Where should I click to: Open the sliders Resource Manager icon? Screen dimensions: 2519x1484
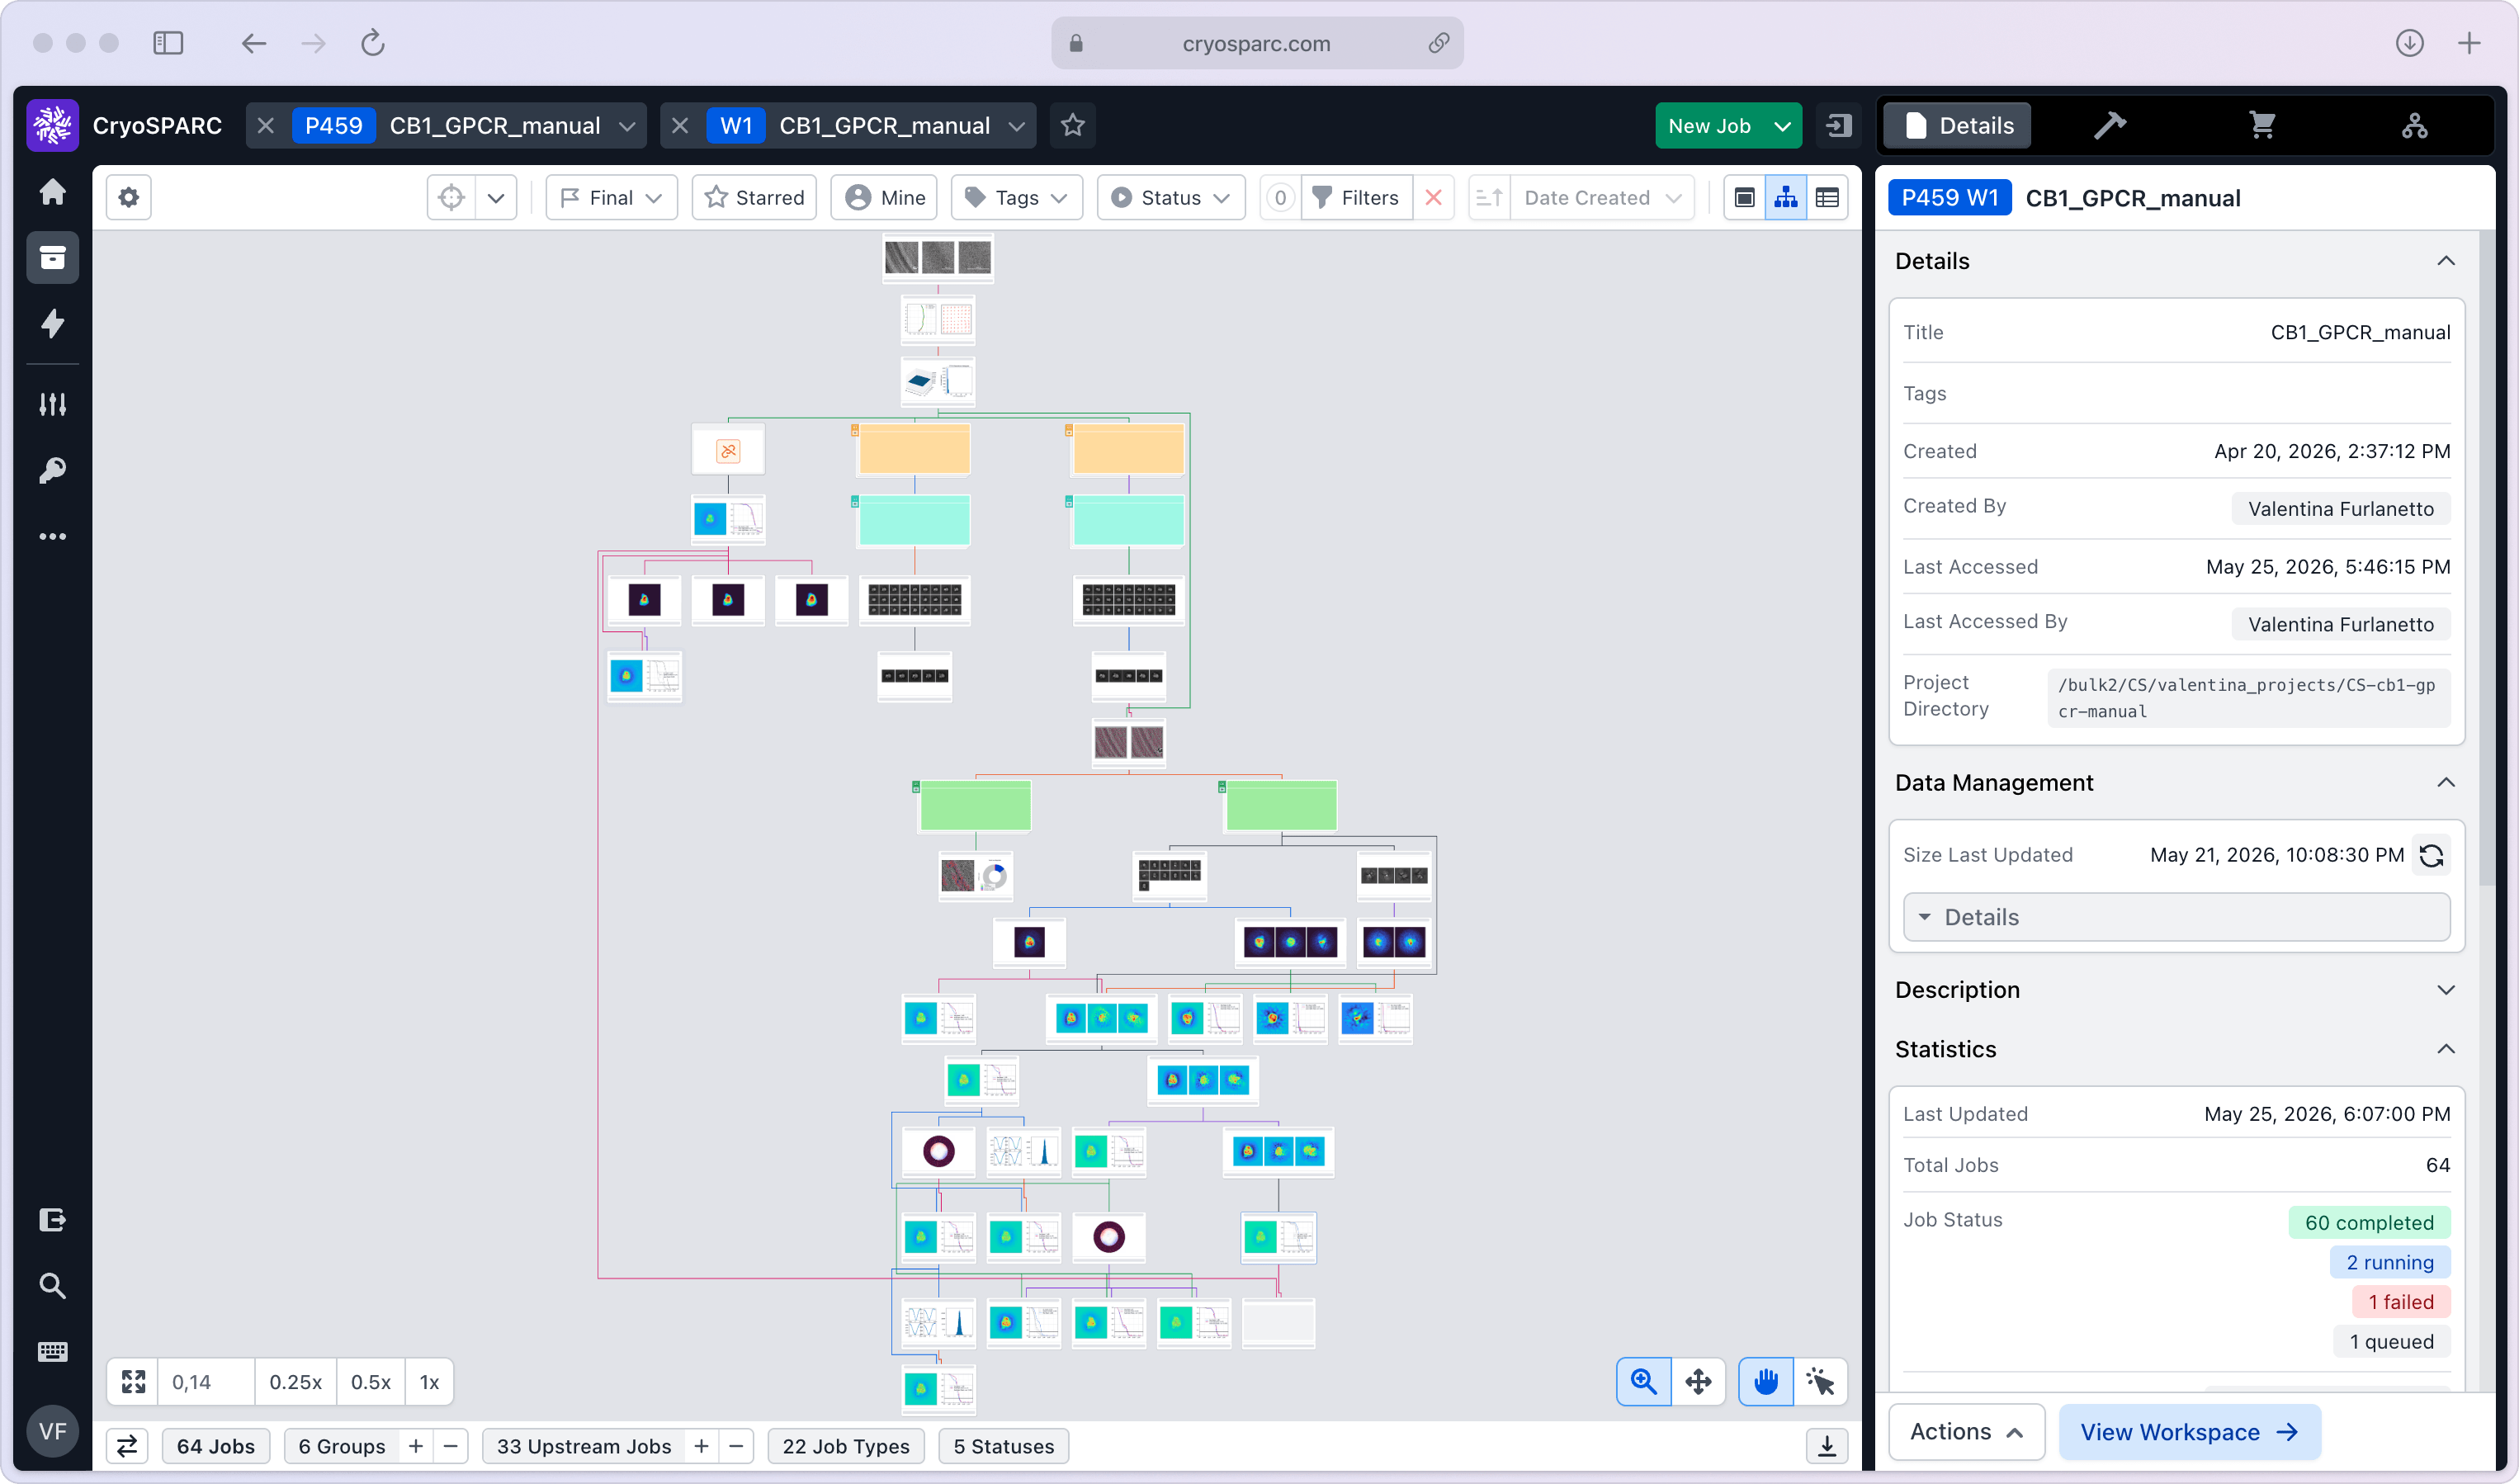pyautogui.click(x=52, y=404)
